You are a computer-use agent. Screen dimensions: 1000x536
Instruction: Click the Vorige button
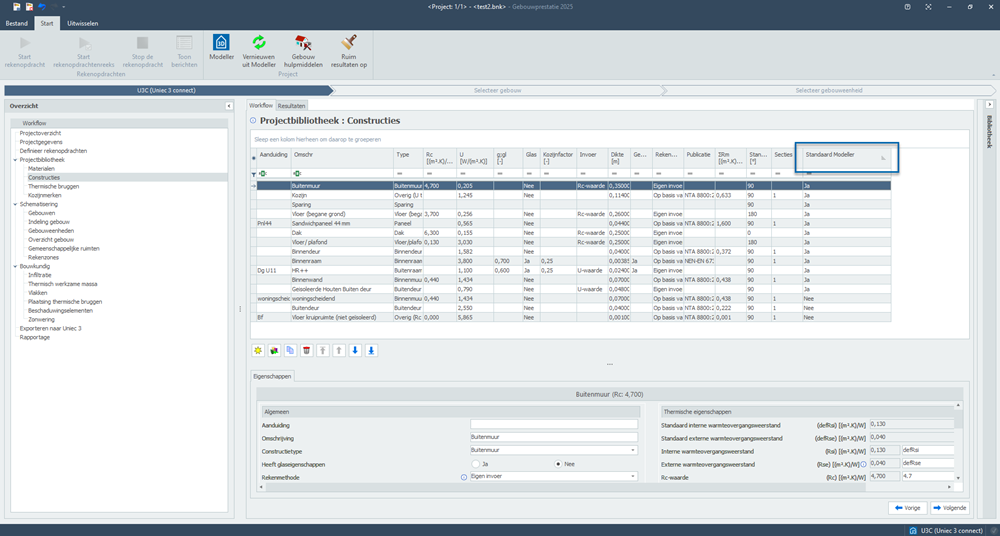coord(909,508)
